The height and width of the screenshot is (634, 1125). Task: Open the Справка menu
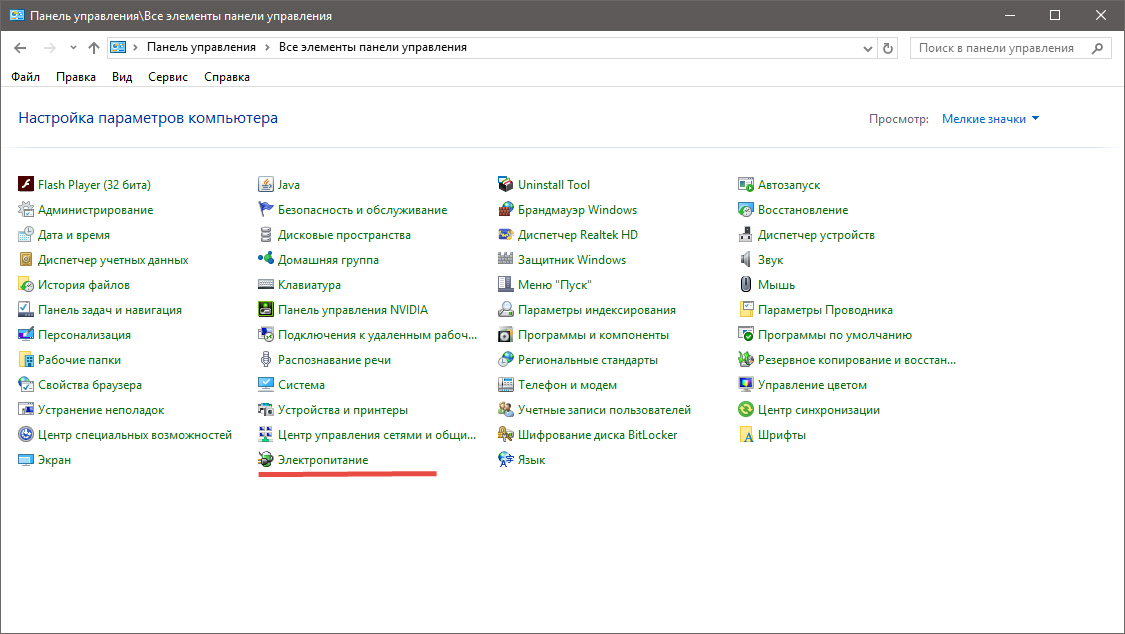point(227,77)
